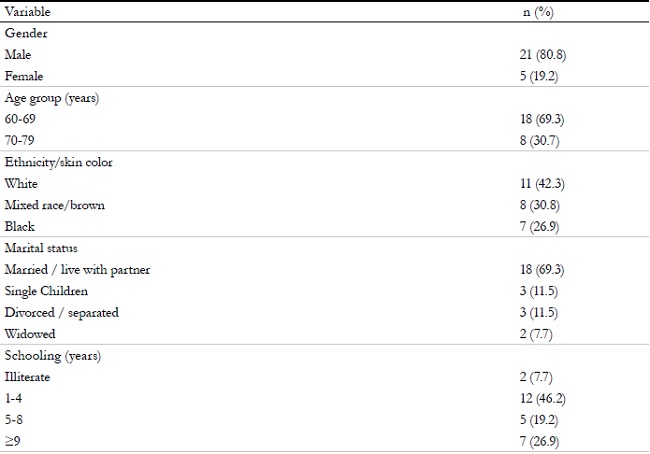Click the "70-79" age row label
This screenshot has height=454, width=650.
[20, 140]
